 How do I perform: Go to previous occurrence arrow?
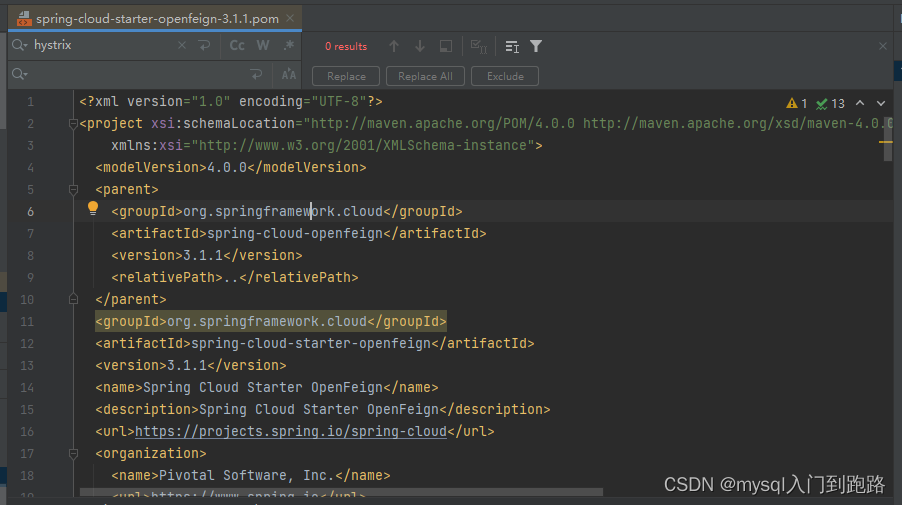tap(394, 46)
